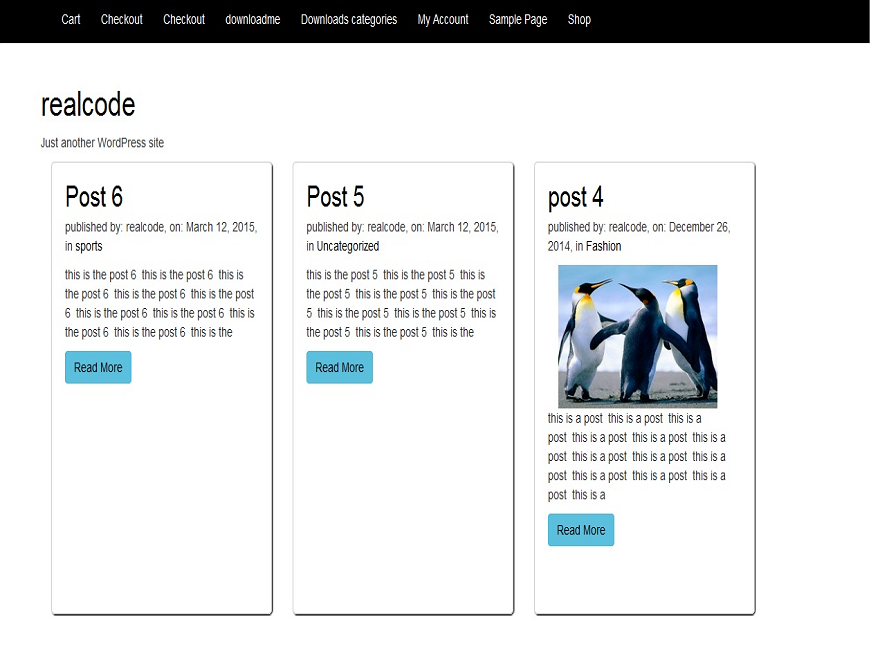Screen dimensions: 880x660
Task: Click Read More under post 4
Action: click(580, 530)
